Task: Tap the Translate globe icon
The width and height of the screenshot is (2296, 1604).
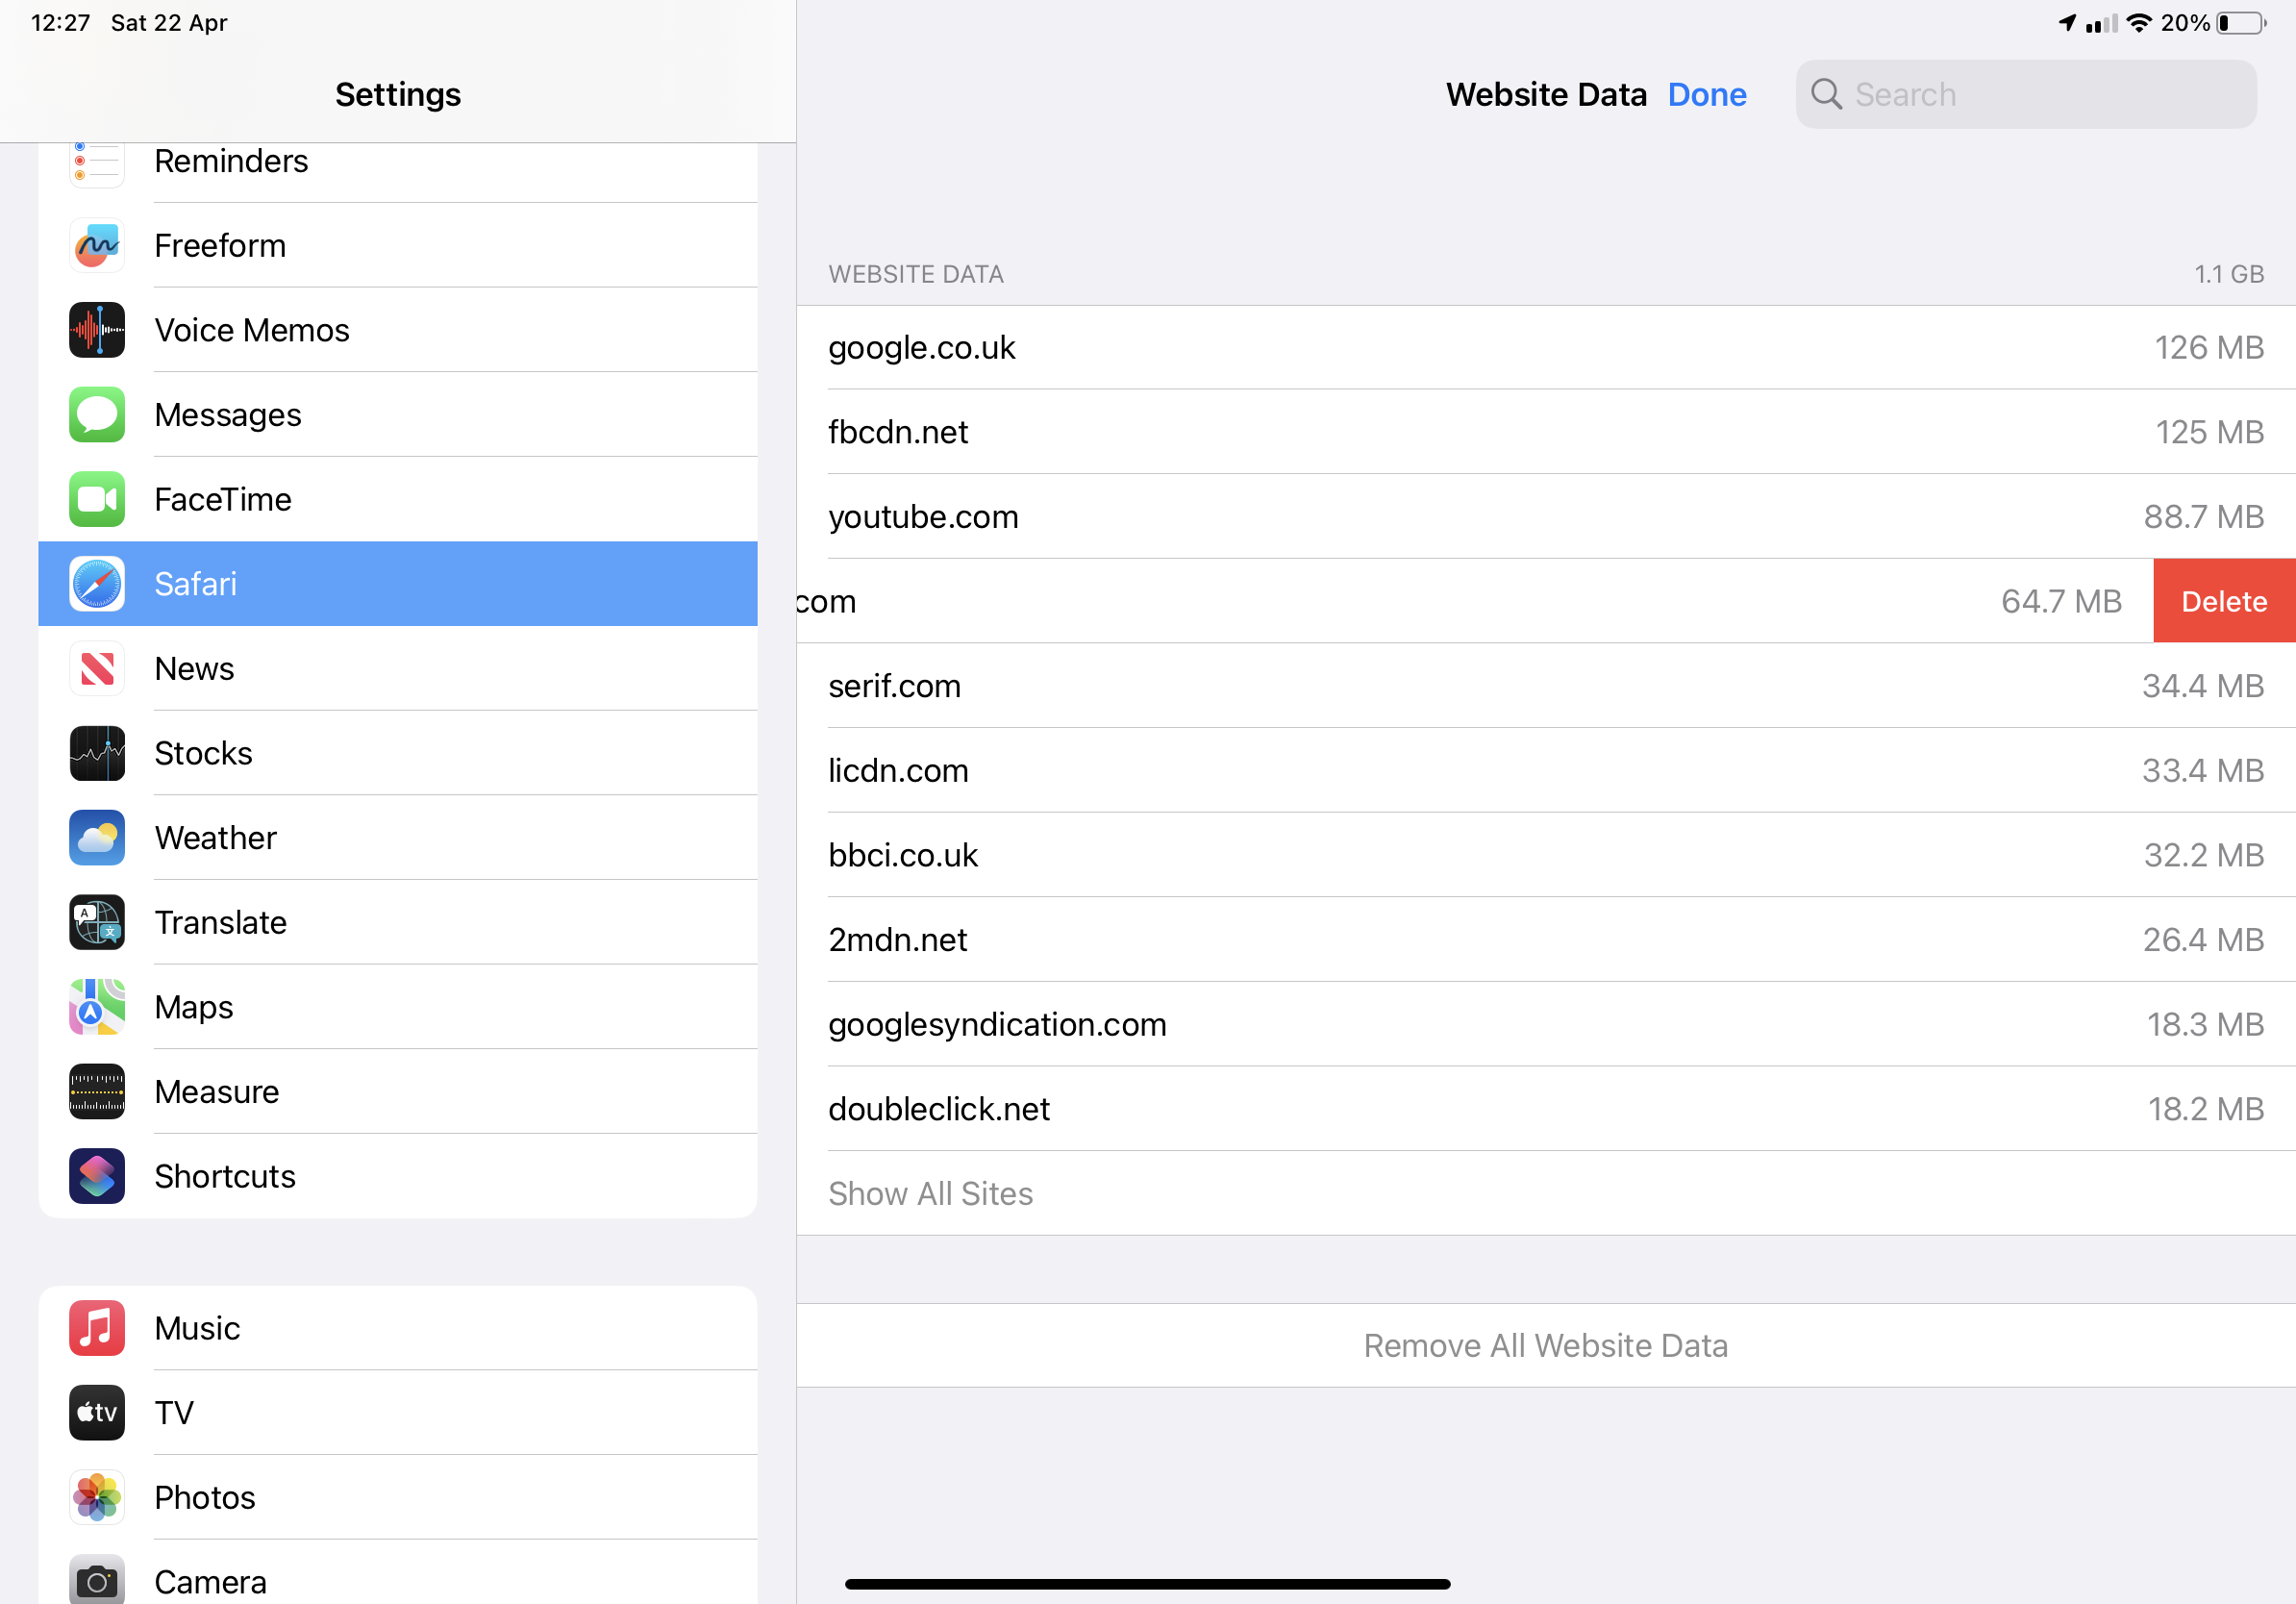Action: click(97, 922)
